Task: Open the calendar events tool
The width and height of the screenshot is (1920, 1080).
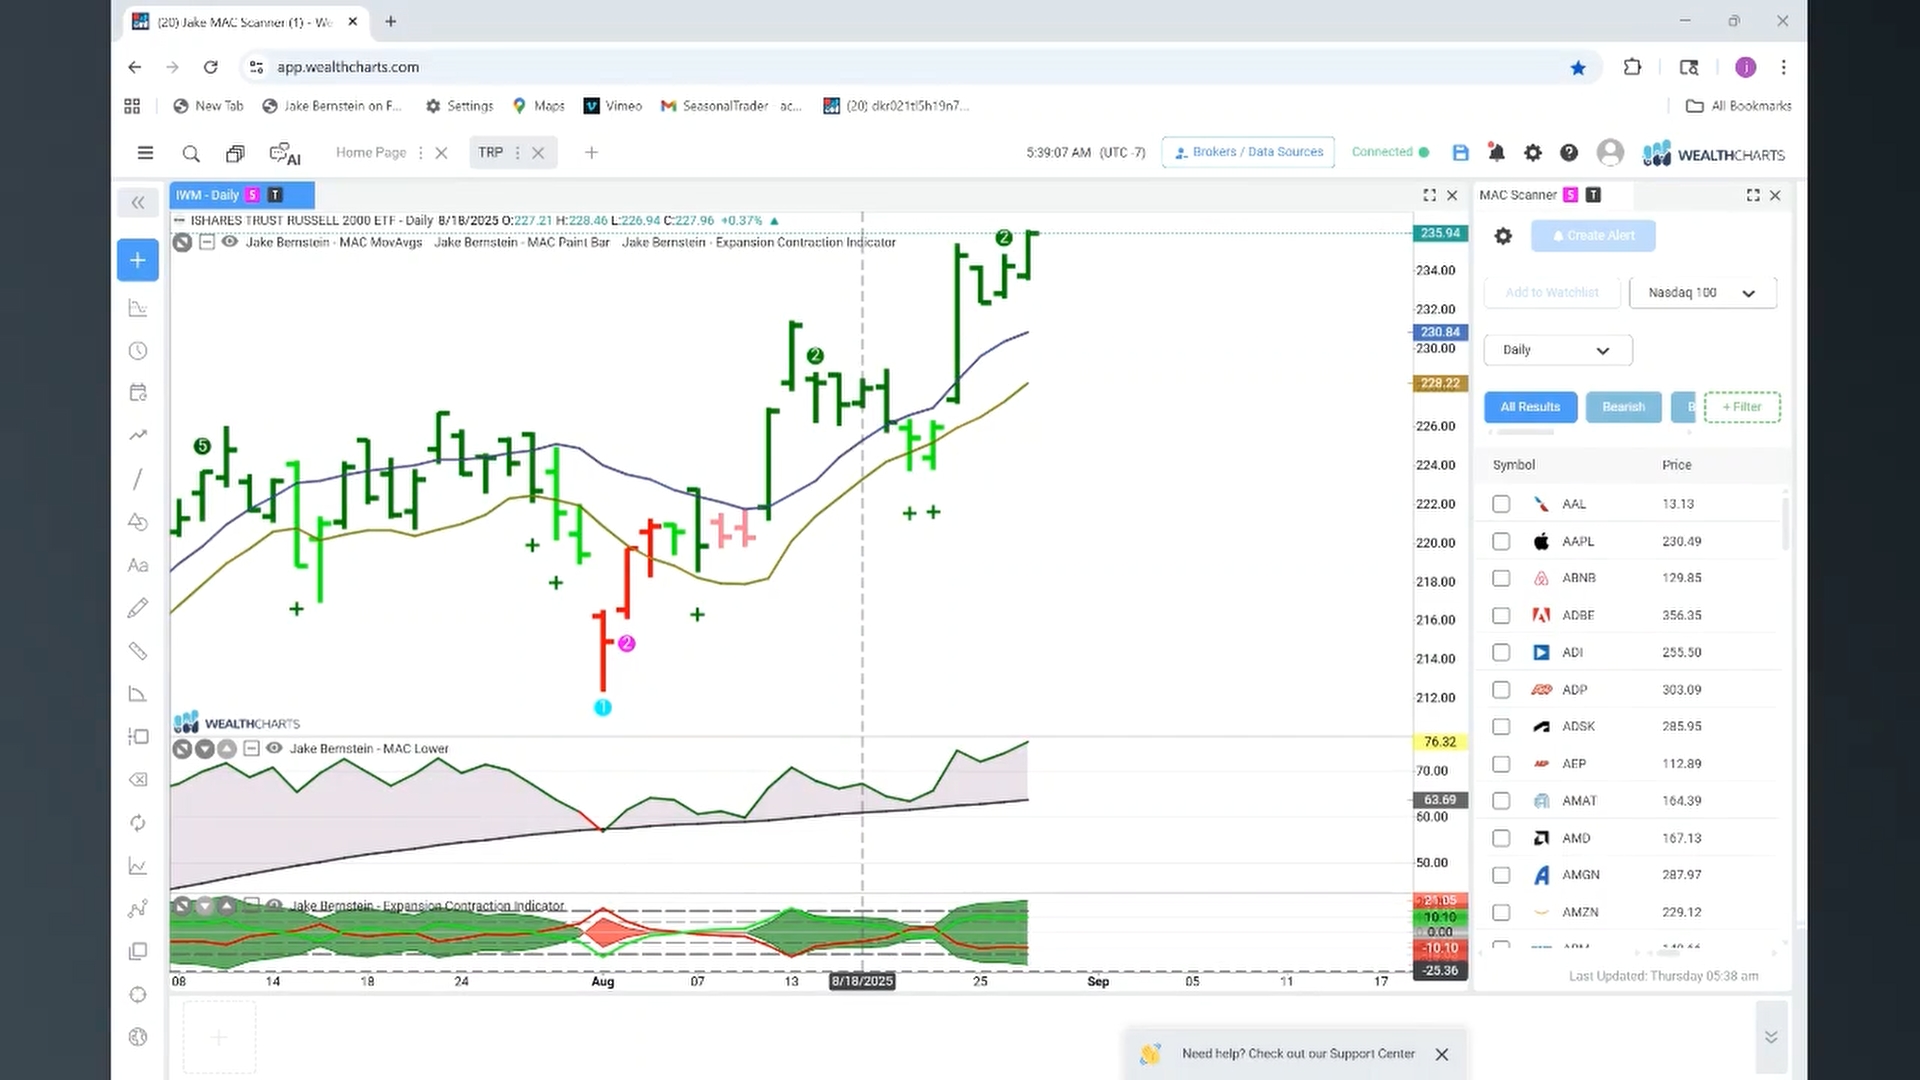Action: tap(138, 393)
